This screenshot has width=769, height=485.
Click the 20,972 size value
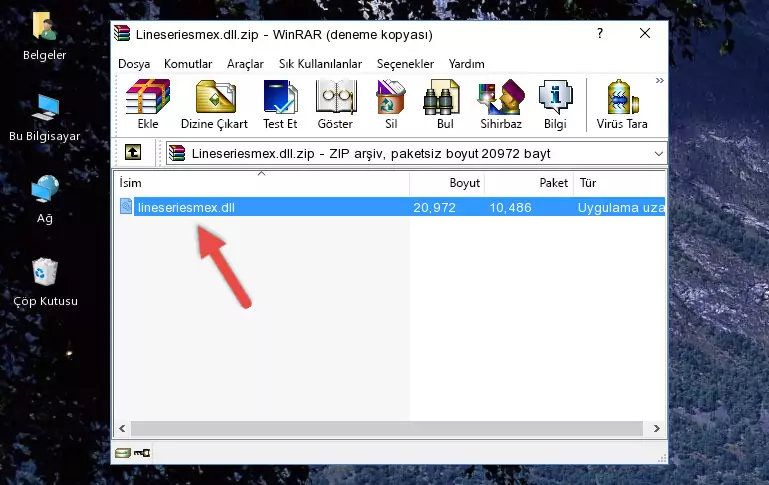tap(434, 207)
